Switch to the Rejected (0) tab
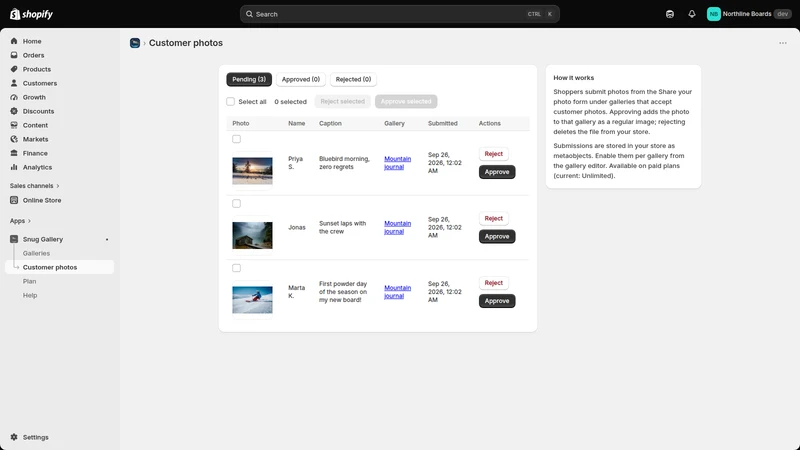 tap(353, 79)
